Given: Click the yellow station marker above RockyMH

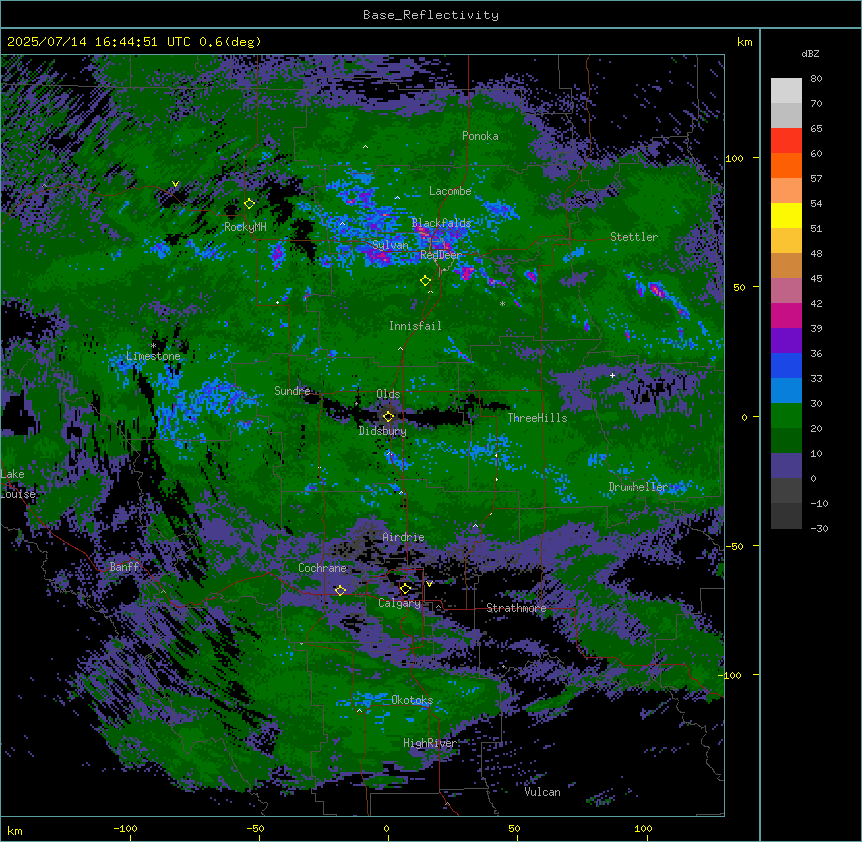Looking at the screenshot, I should click(x=249, y=204).
